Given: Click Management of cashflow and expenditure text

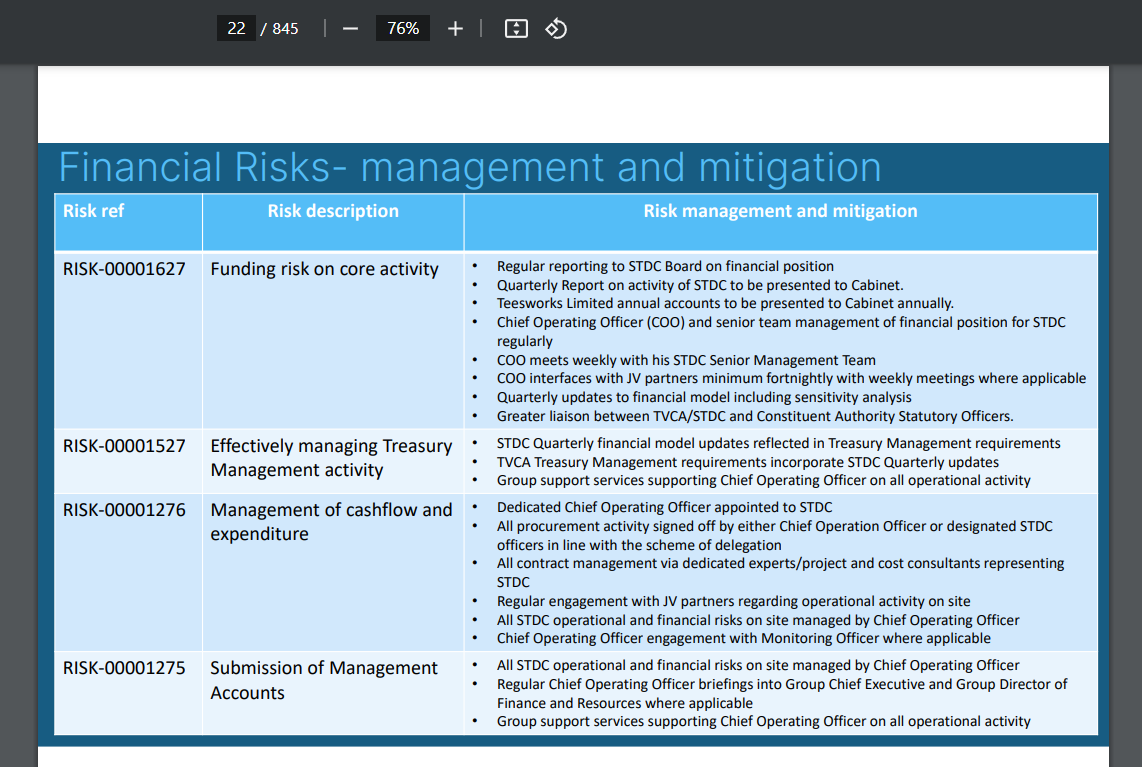Looking at the screenshot, I should tap(331, 522).
